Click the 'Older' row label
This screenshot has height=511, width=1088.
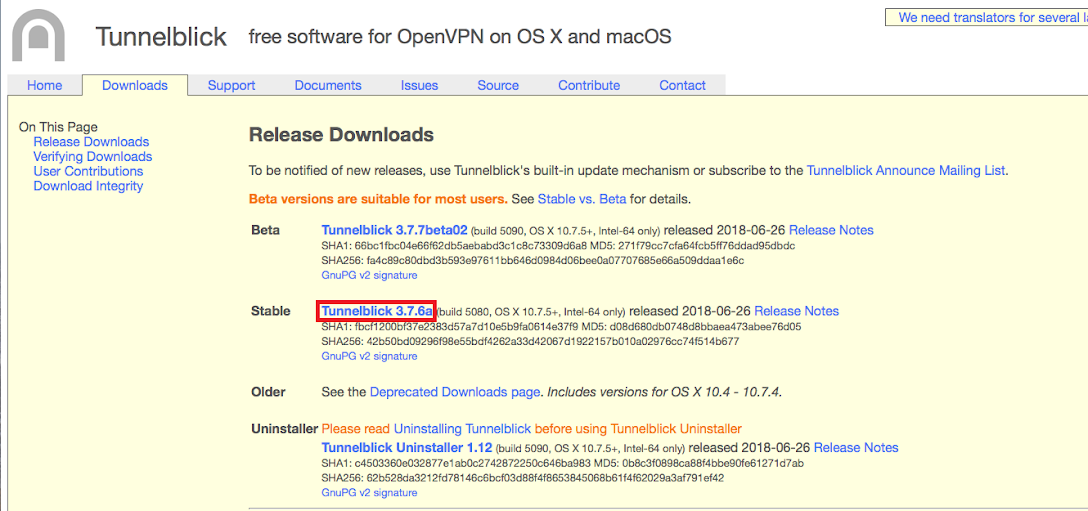[x=269, y=392]
